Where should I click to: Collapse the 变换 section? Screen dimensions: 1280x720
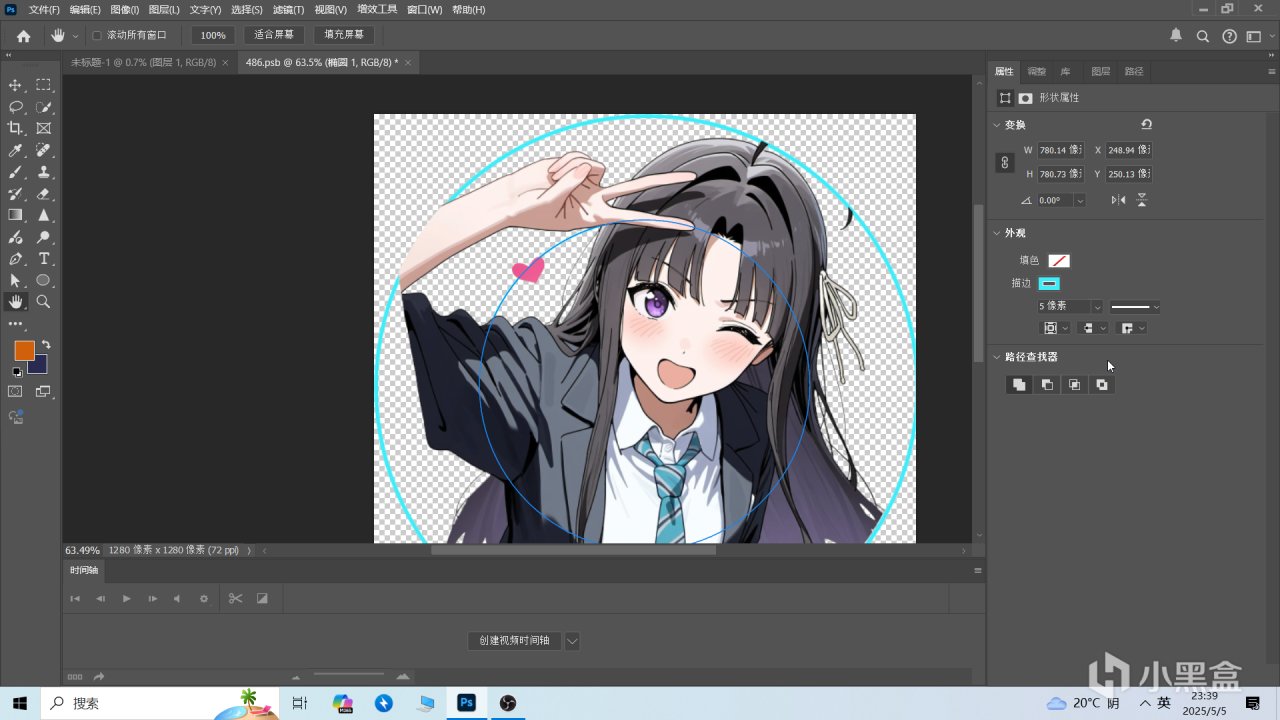pyautogui.click(x=996, y=125)
